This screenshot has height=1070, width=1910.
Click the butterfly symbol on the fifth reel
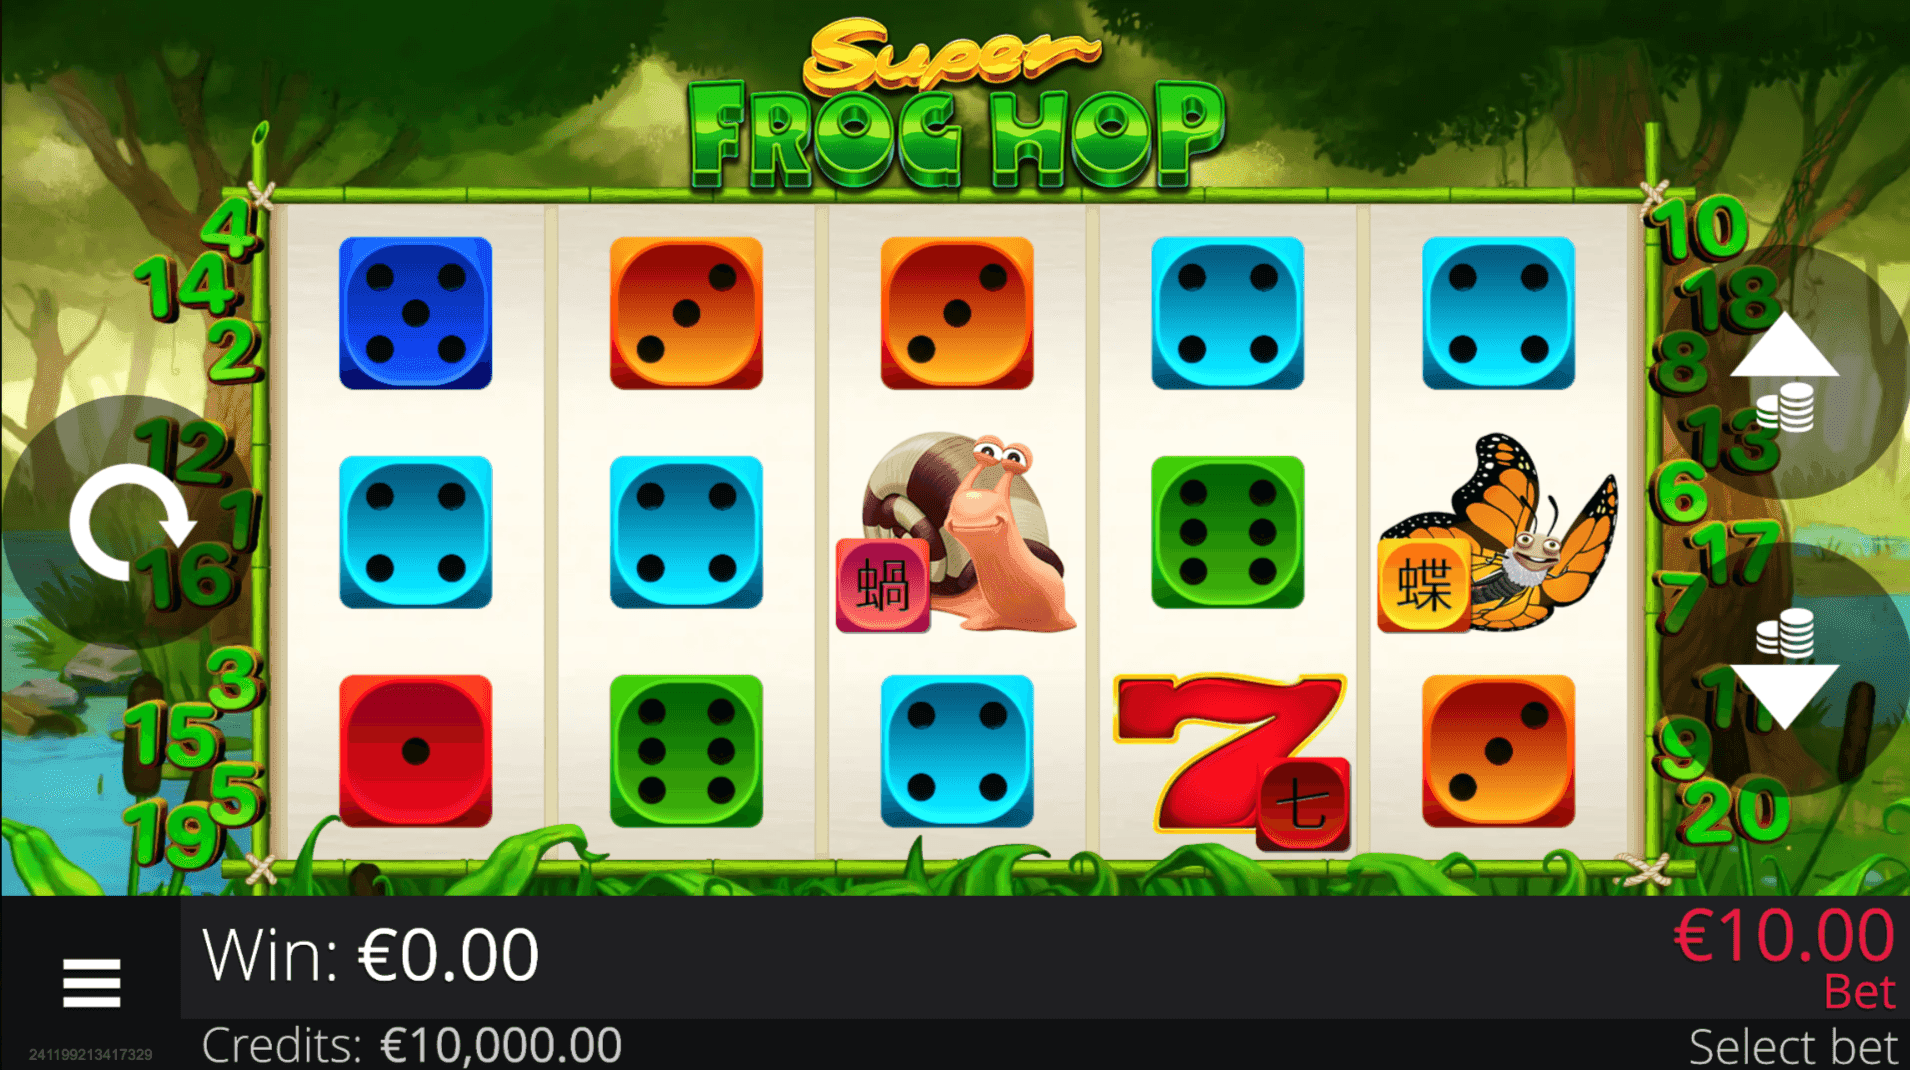[1497, 532]
